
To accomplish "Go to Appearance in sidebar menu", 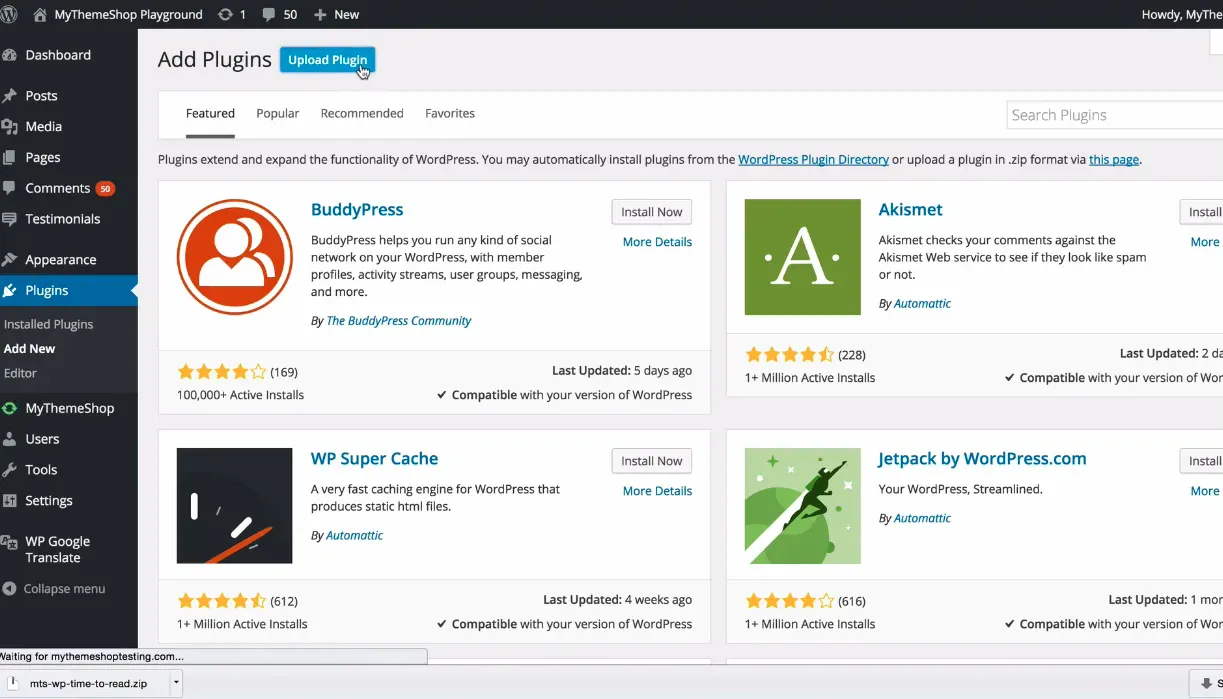I will [60, 260].
